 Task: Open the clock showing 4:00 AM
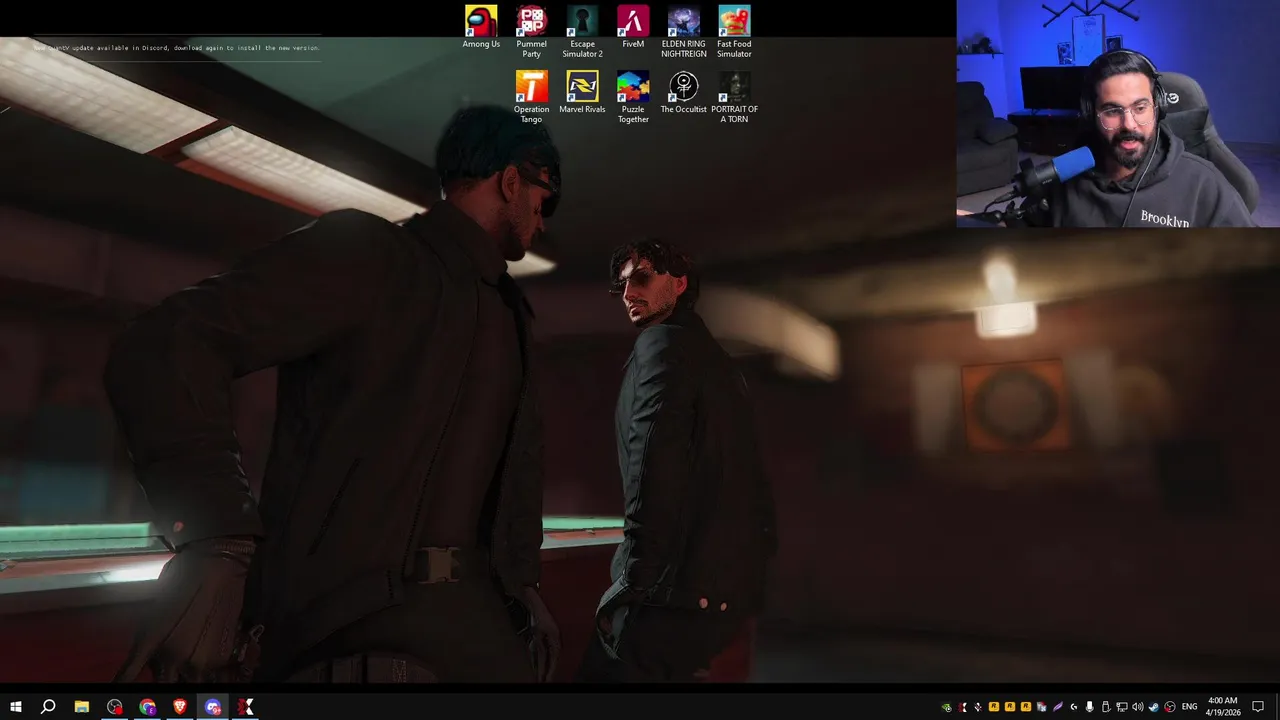[1223, 707]
